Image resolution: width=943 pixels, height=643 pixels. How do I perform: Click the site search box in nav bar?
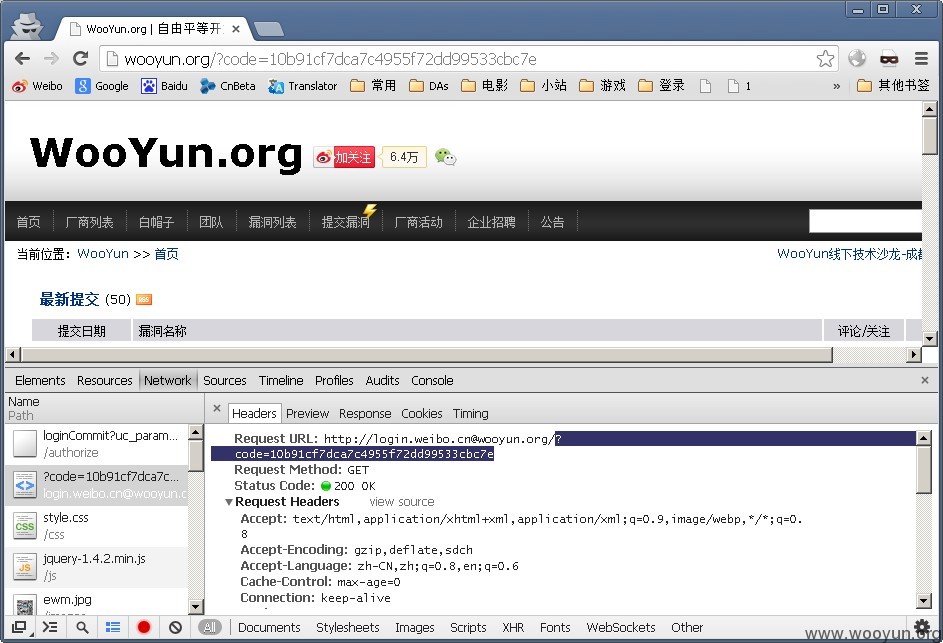click(x=865, y=221)
